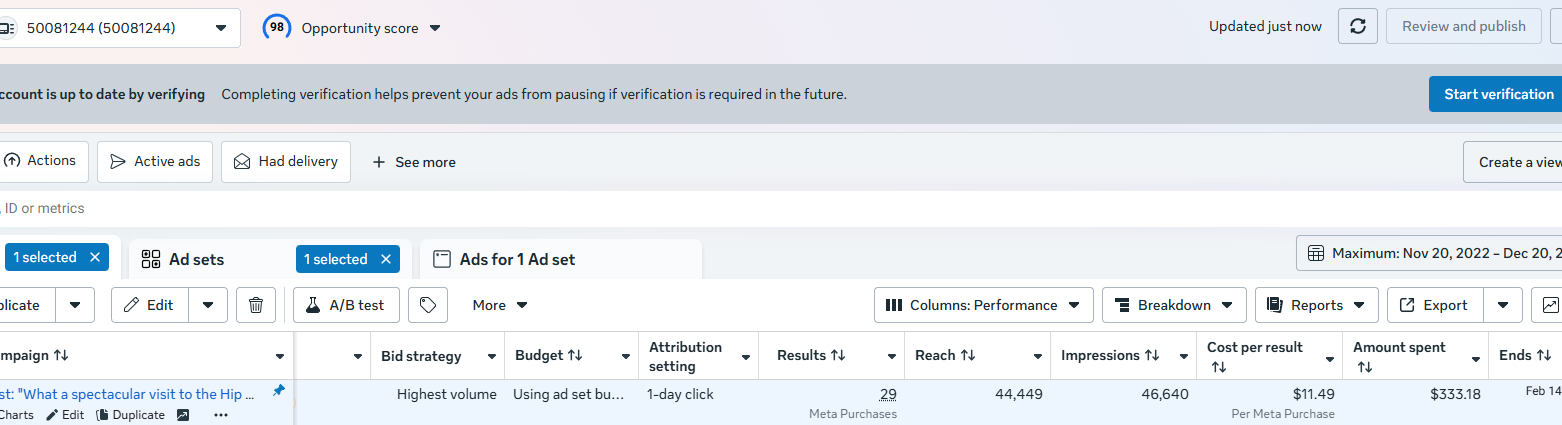Open the Columns: Performance dropdown

982,305
